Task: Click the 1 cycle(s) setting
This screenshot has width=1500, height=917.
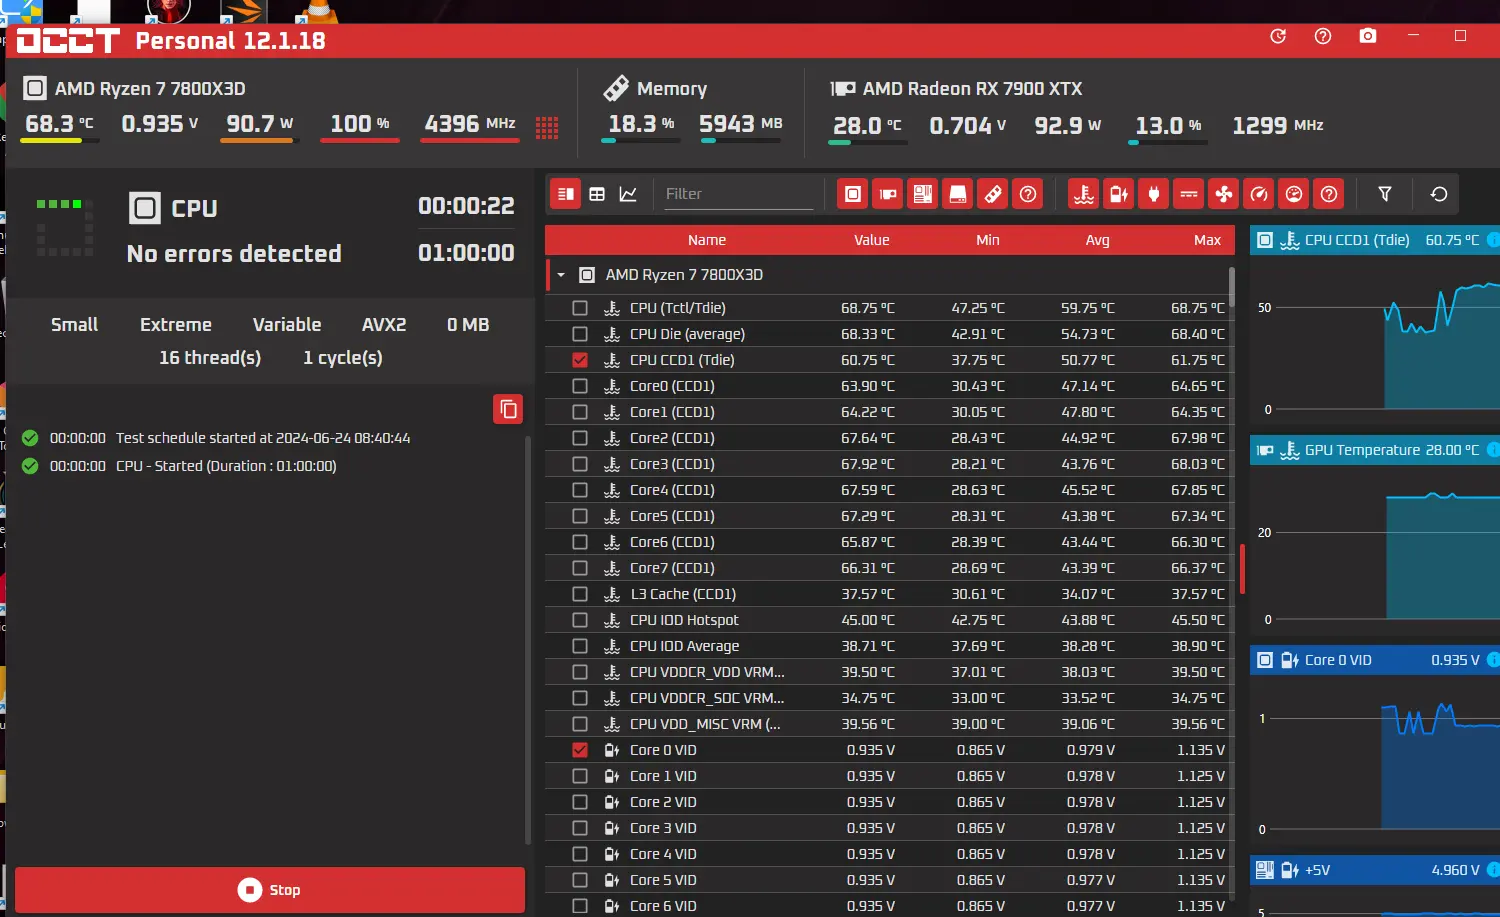Action: point(343,358)
